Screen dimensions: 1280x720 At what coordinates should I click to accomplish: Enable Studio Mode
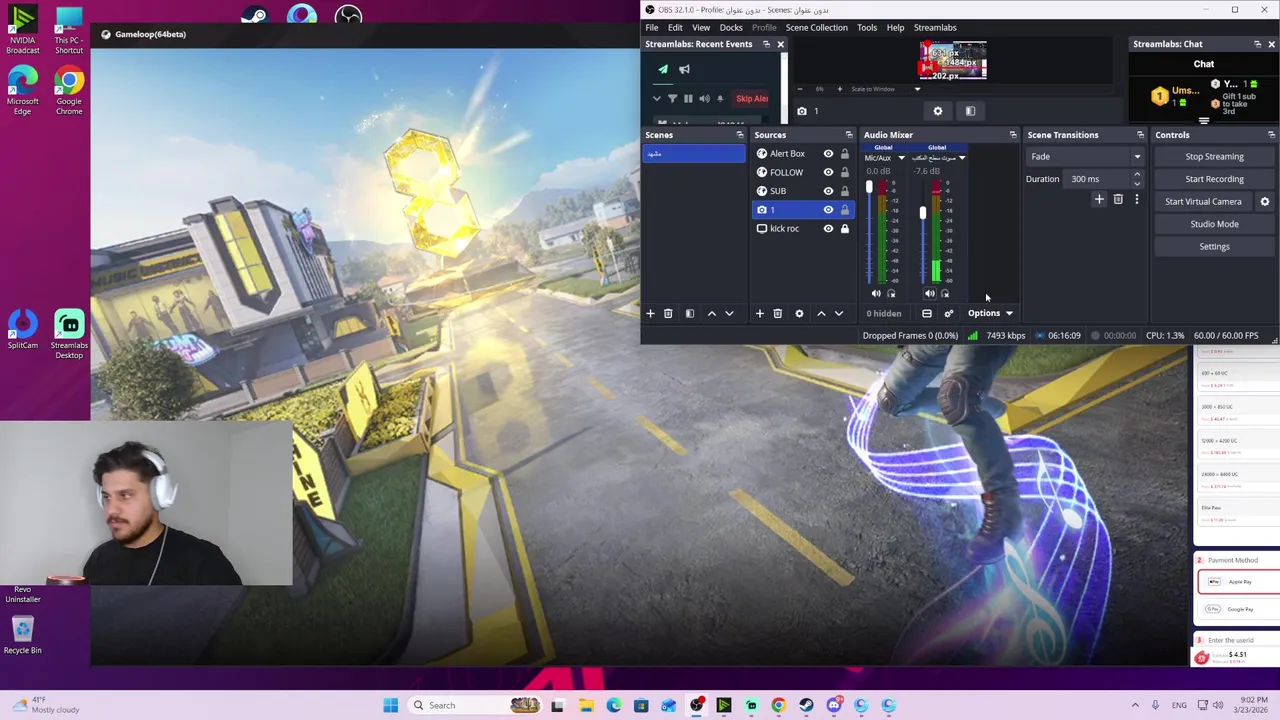pos(1214,224)
